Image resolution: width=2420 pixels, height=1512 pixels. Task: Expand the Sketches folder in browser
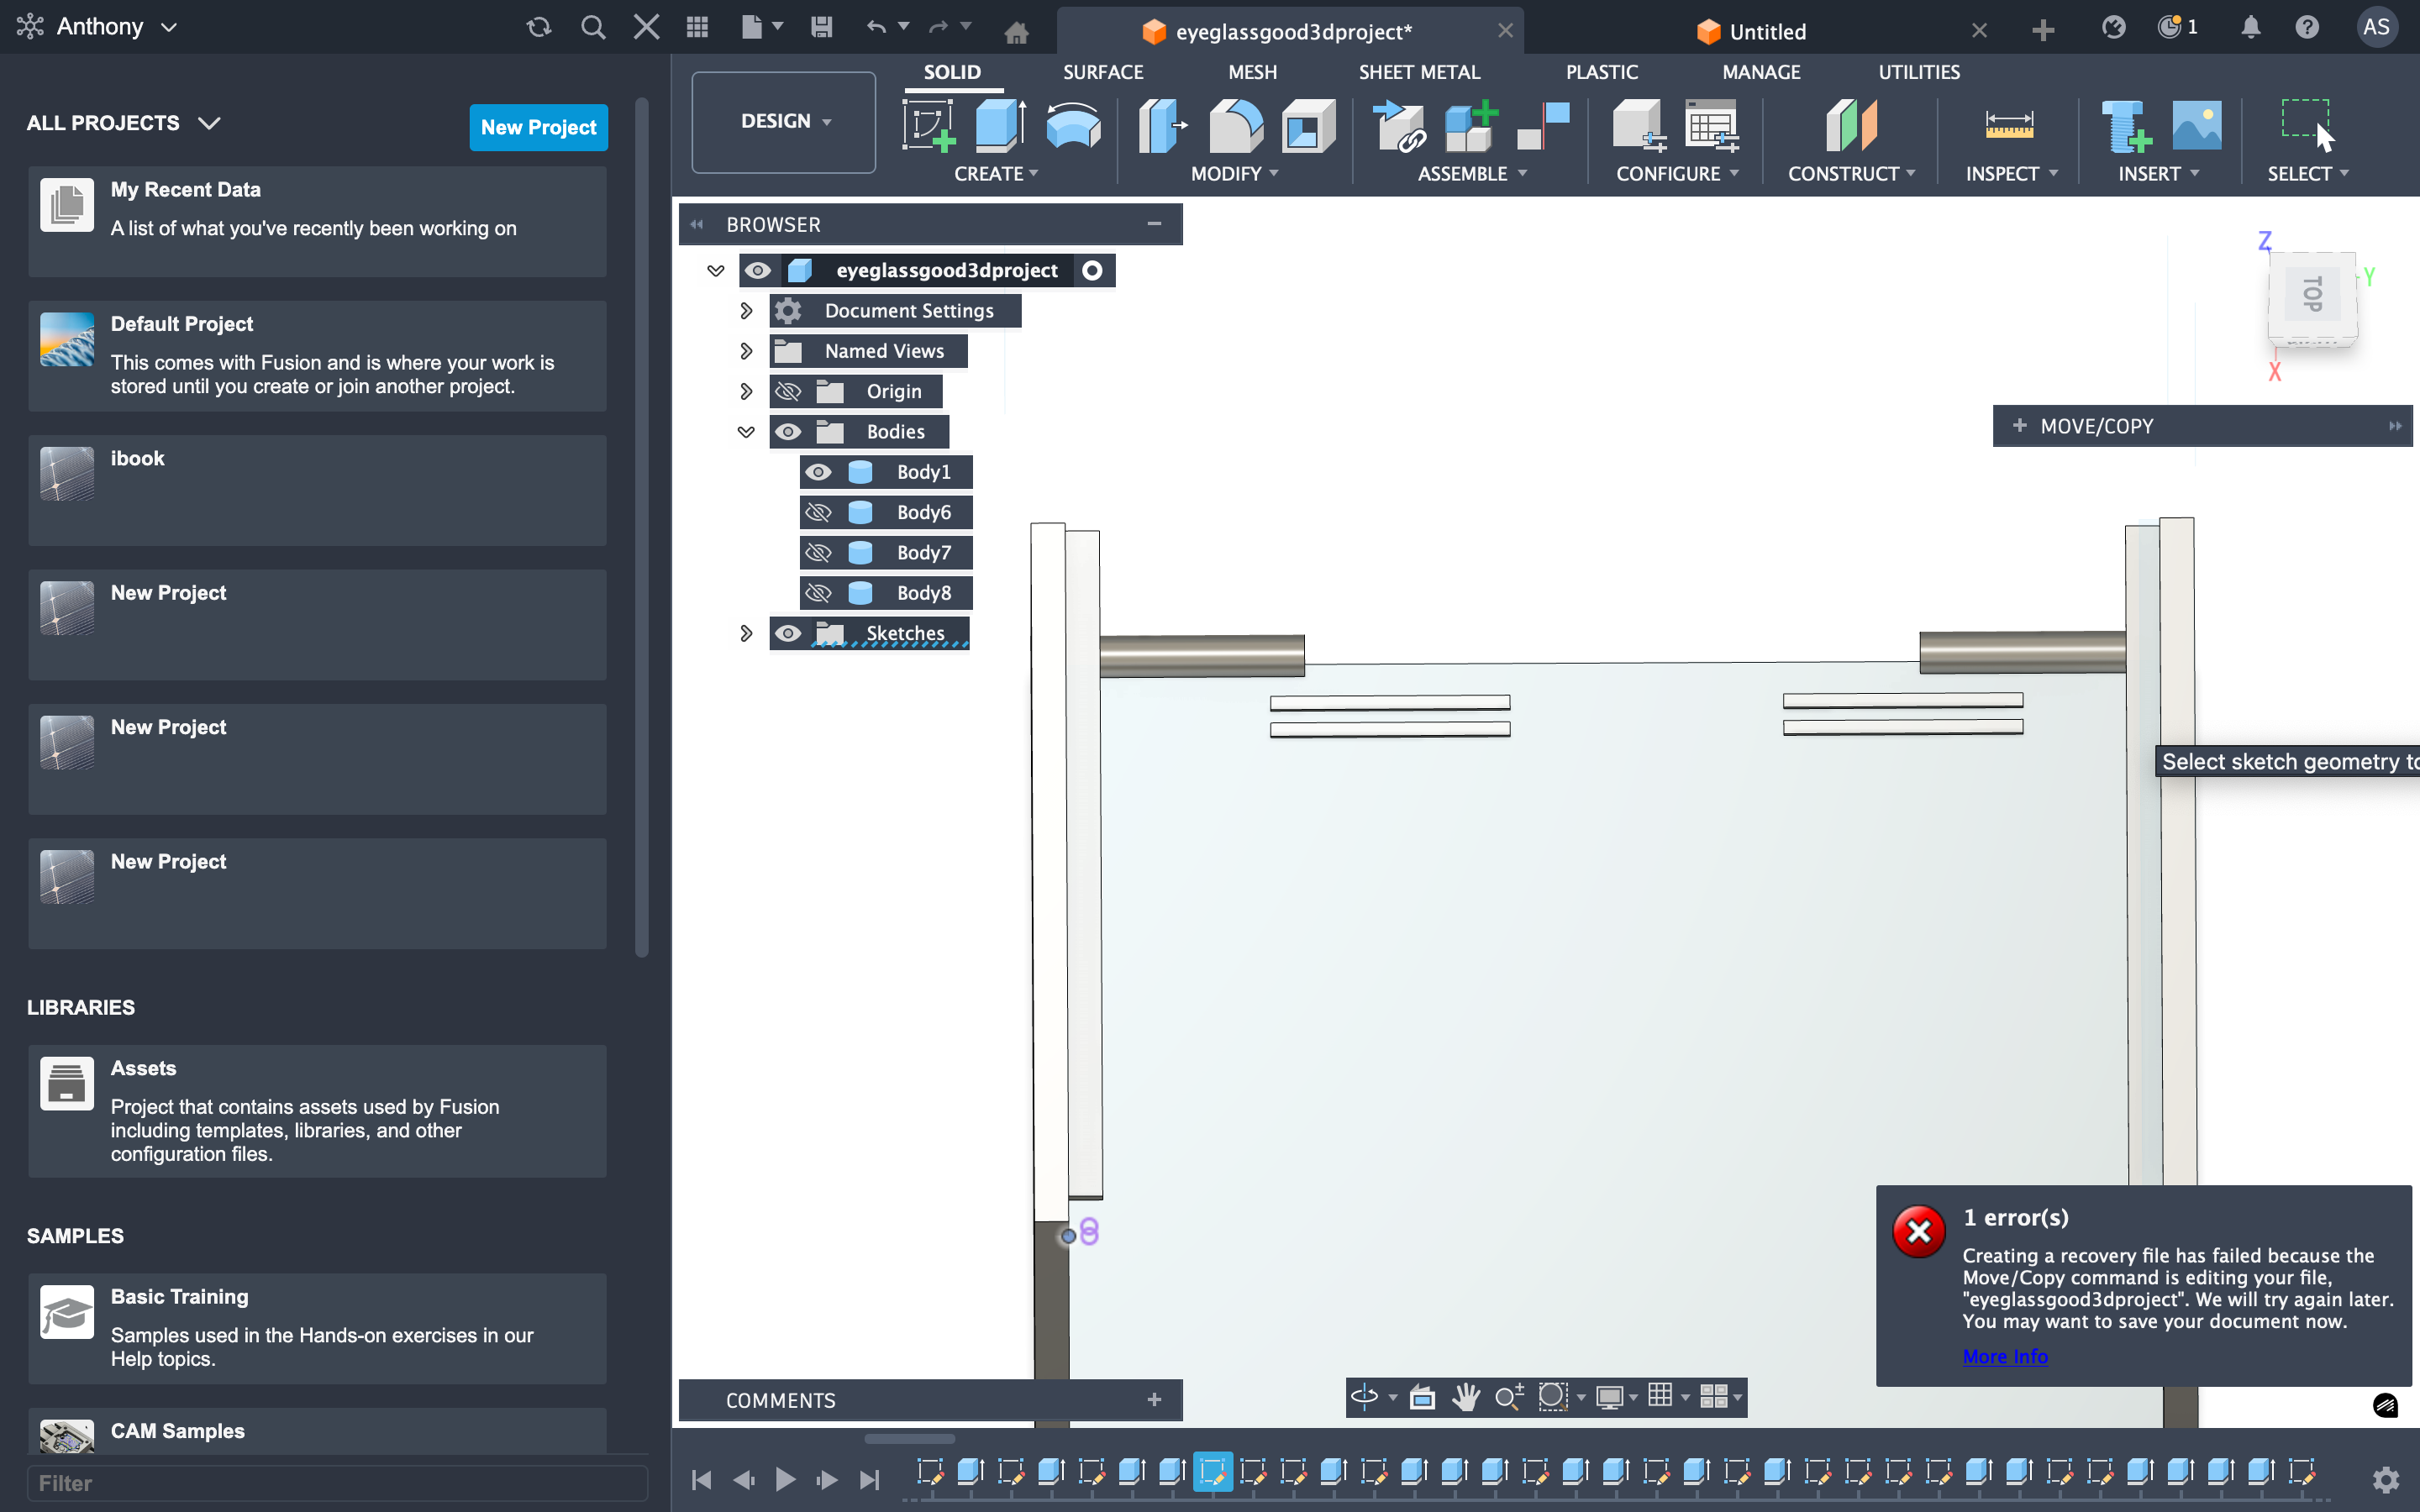click(x=746, y=633)
